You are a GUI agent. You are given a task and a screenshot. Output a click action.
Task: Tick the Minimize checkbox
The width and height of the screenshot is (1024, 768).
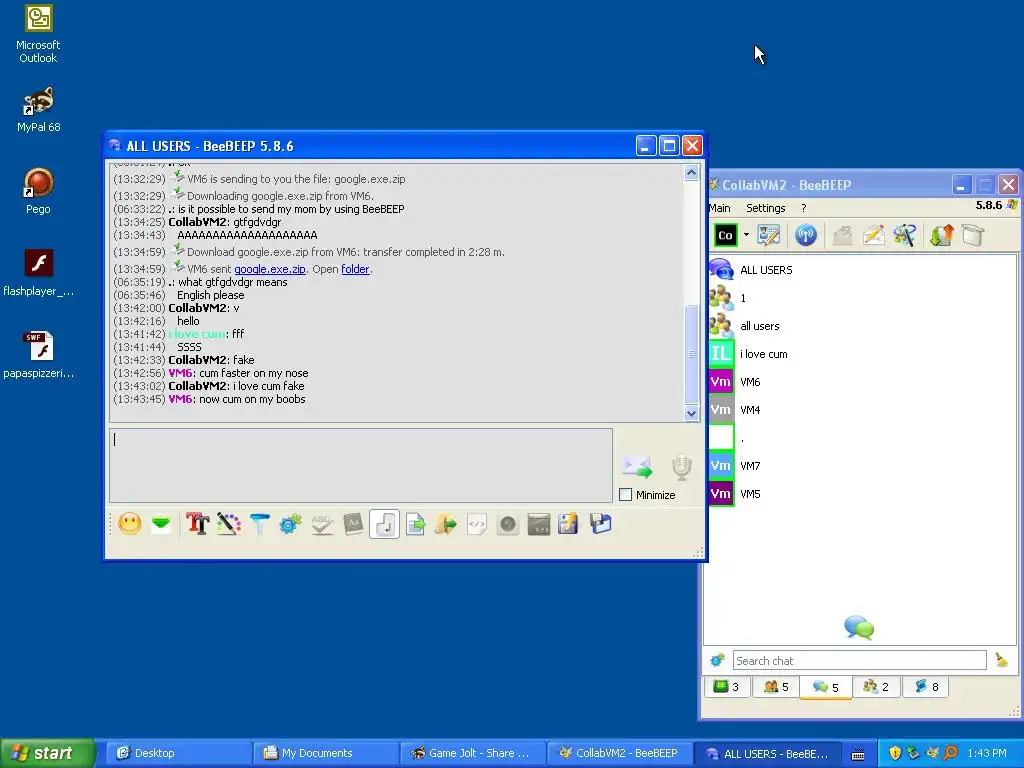tap(626, 495)
